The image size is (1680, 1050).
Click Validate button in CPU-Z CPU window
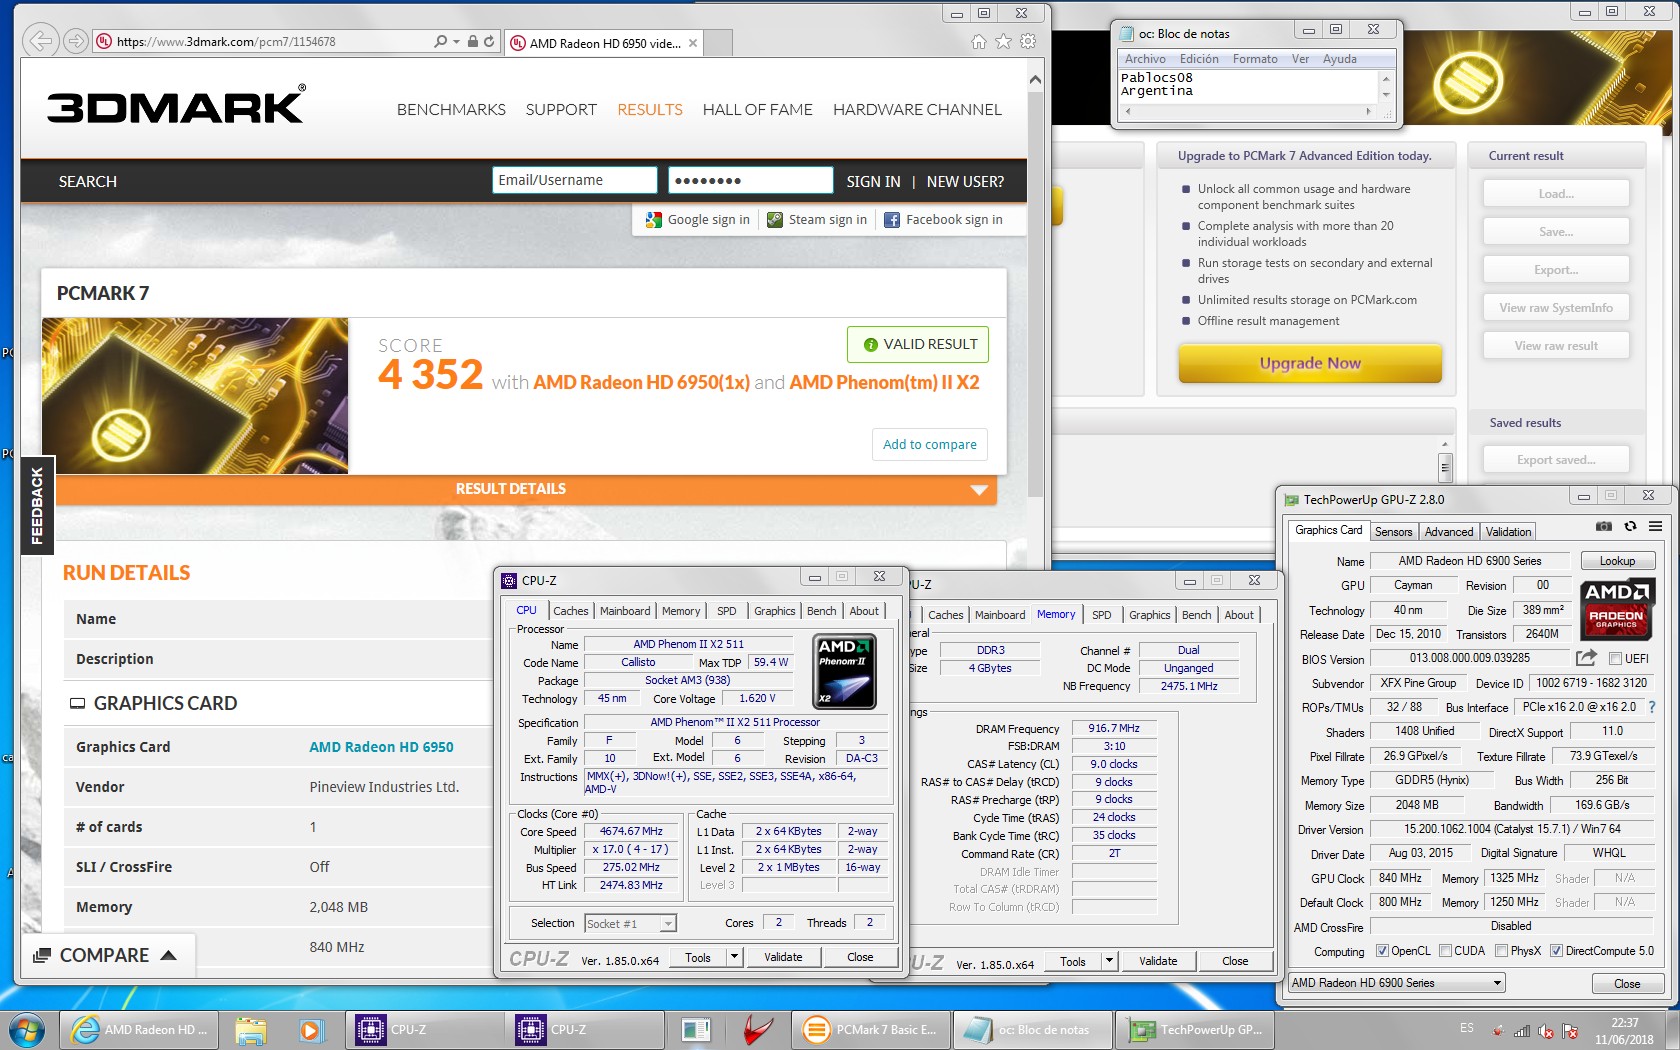[783, 957]
